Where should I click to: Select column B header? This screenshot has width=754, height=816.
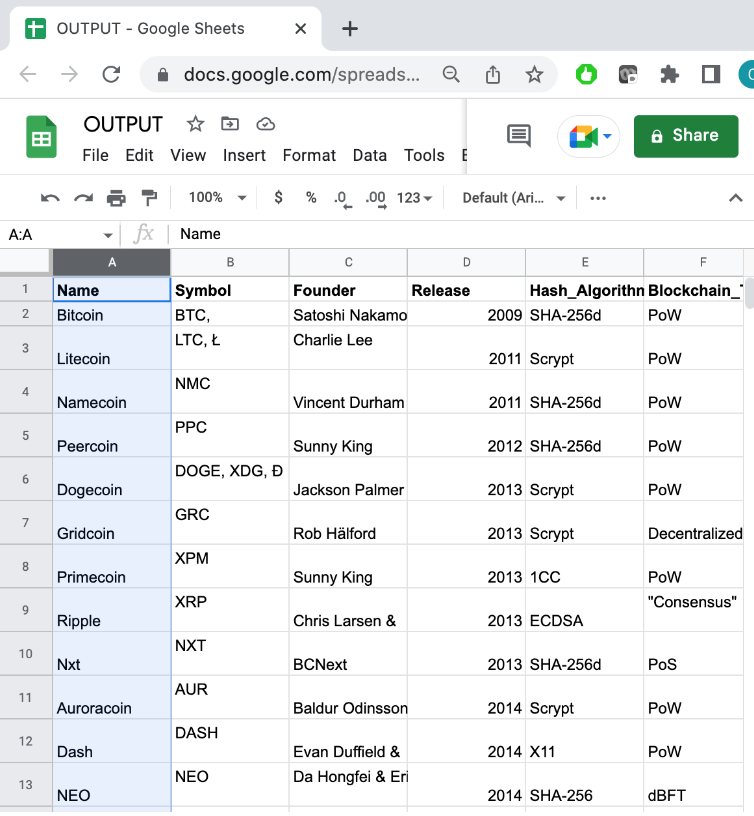(x=230, y=262)
